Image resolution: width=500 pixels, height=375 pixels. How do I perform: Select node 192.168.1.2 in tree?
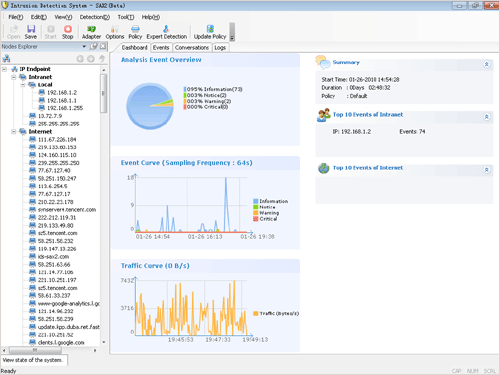tap(62, 92)
